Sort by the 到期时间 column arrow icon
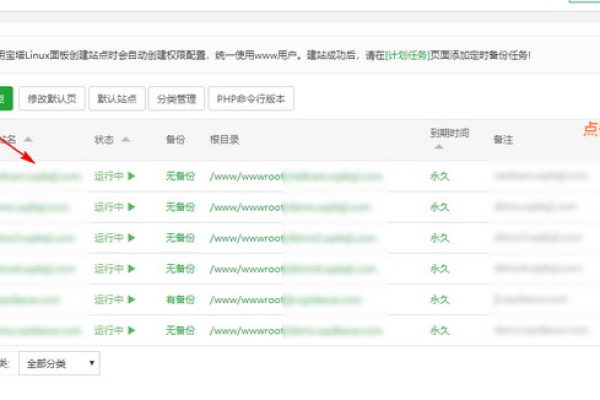 [438, 147]
